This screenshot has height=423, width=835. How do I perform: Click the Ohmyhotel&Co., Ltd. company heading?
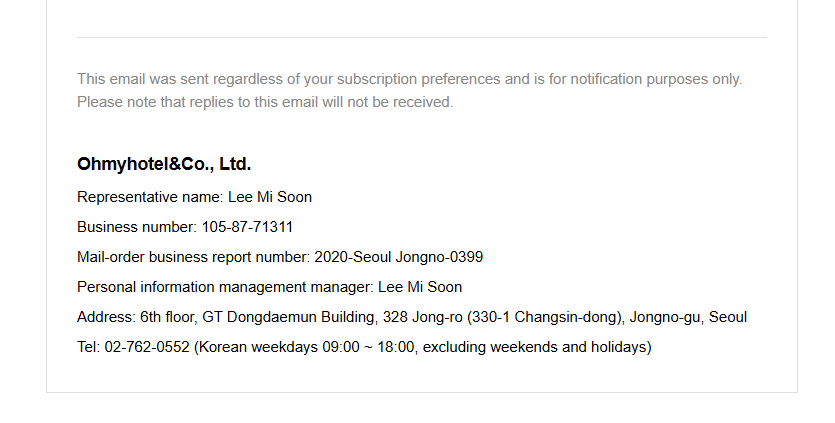pyautogui.click(x=163, y=164)
